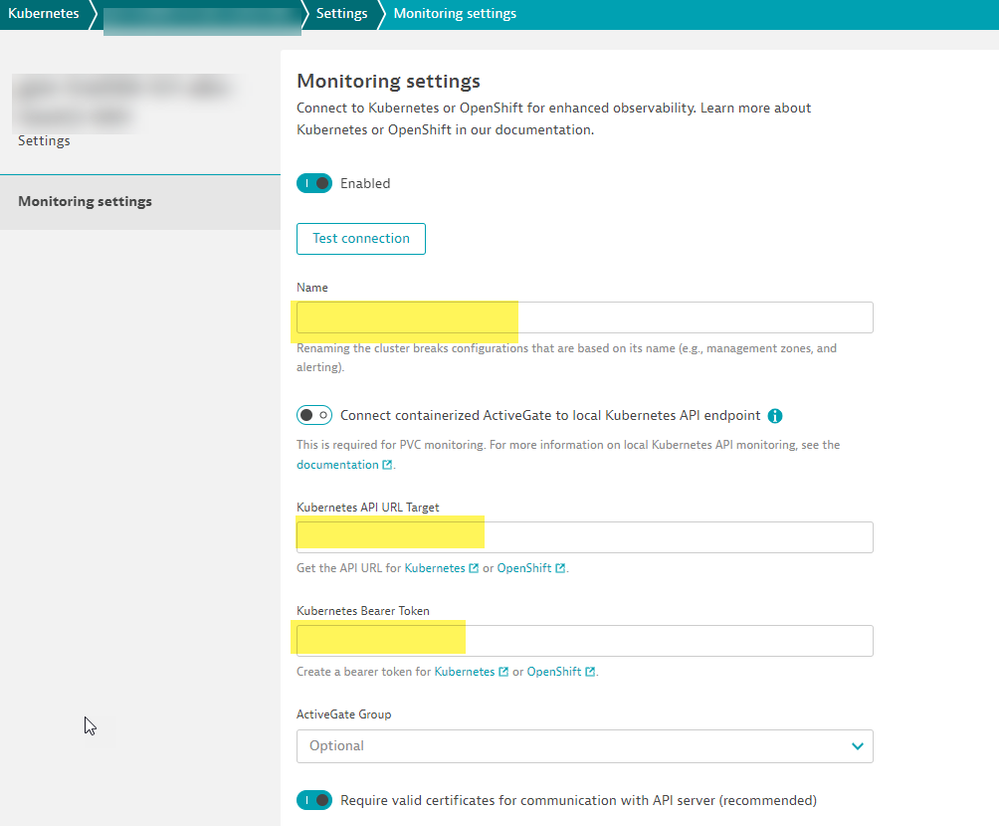
Task: Select Settings in the breadcrumb bar
Action: click(x=341, y=14)
